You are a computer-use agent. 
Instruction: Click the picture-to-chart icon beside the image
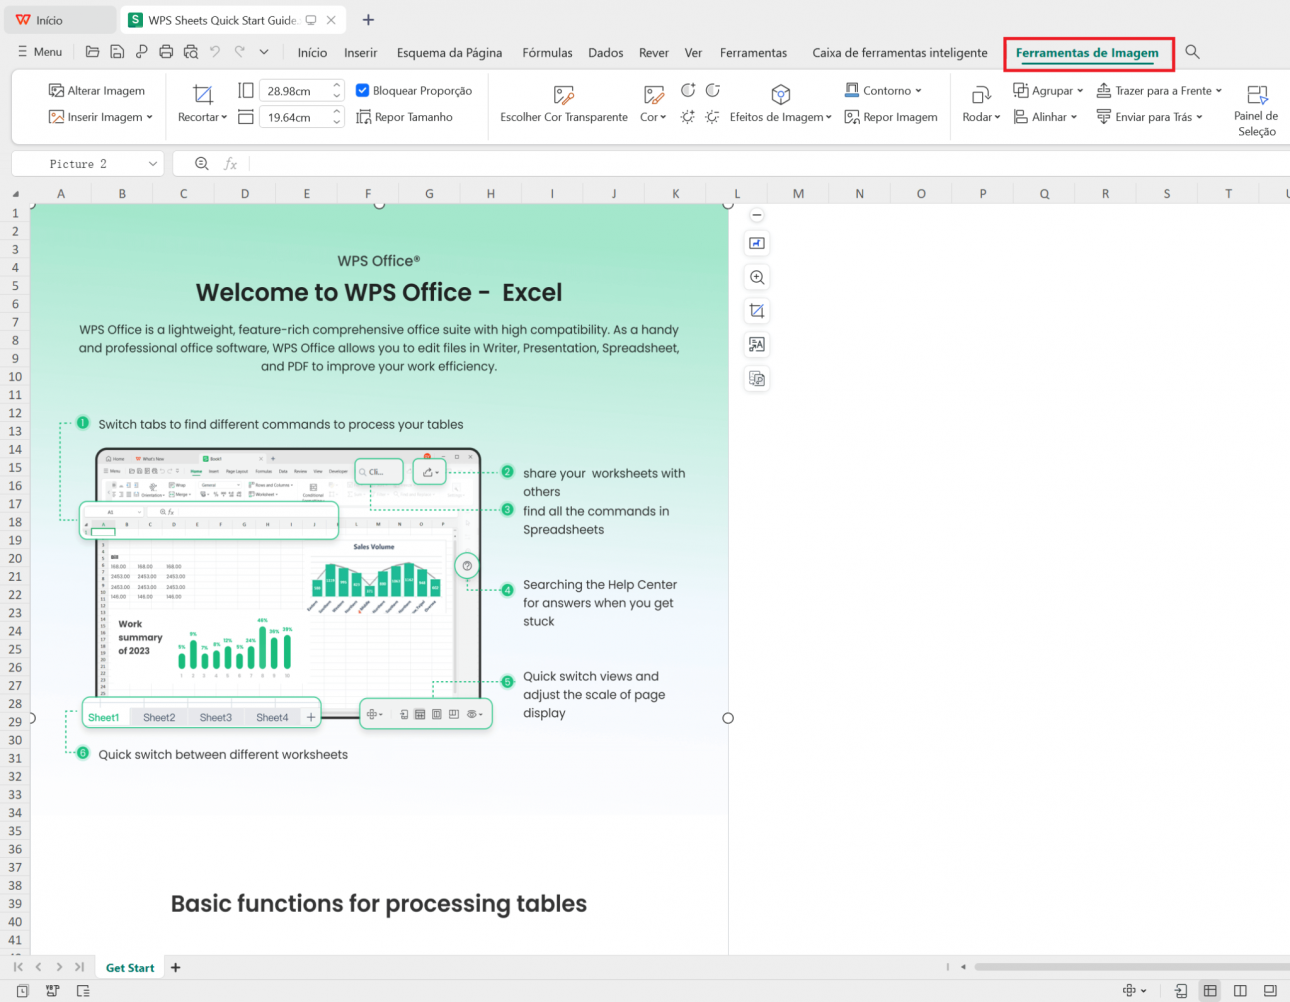pos(757,243)
